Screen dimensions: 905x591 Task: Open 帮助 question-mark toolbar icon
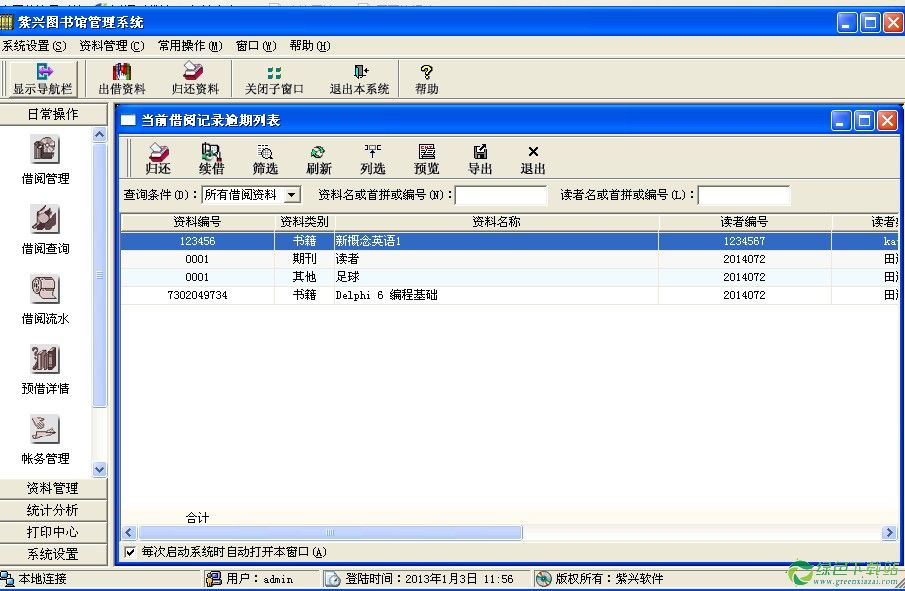(x=427, y=79)
